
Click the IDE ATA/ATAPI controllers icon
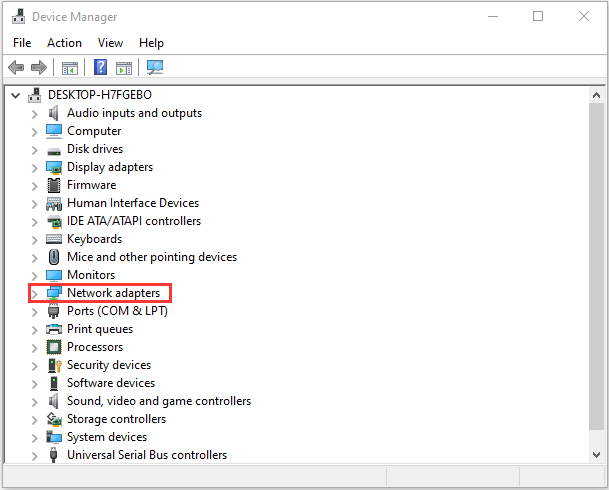tap(54, 221)
